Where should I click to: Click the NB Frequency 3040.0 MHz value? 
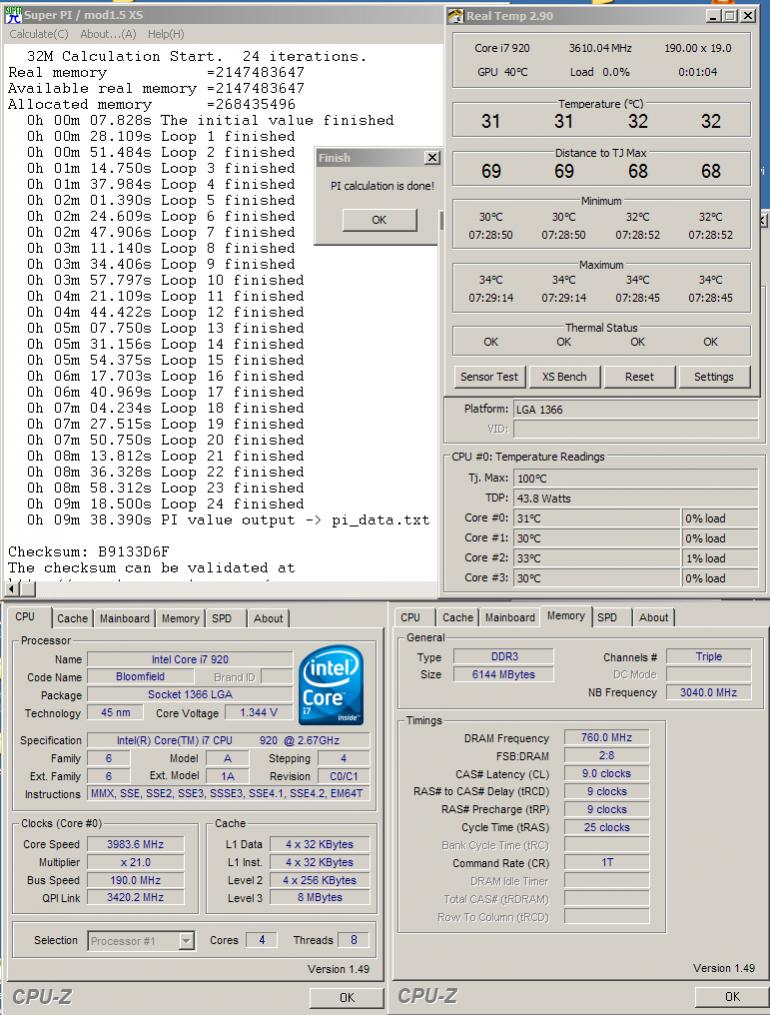pos(709,692)
